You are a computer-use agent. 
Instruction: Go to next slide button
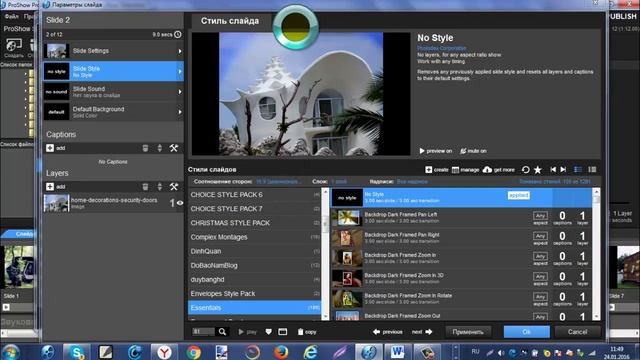[422, 332]
